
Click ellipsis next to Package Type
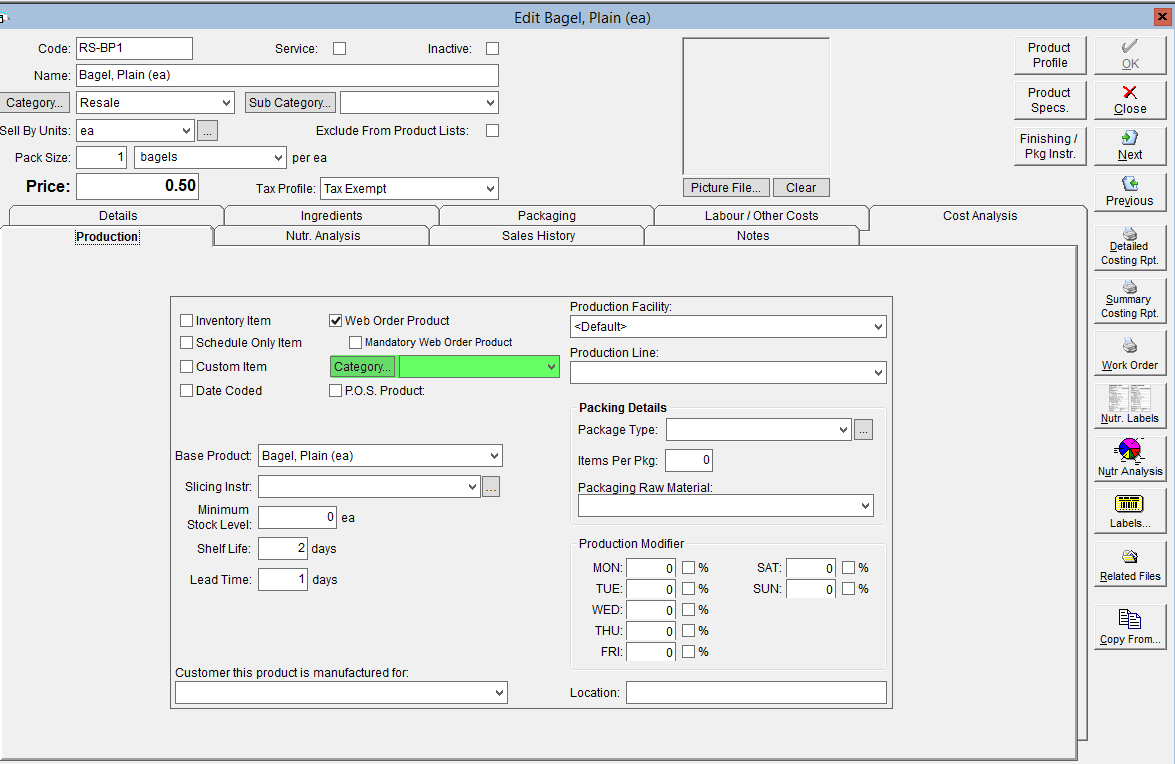click(x=863, y=430)
